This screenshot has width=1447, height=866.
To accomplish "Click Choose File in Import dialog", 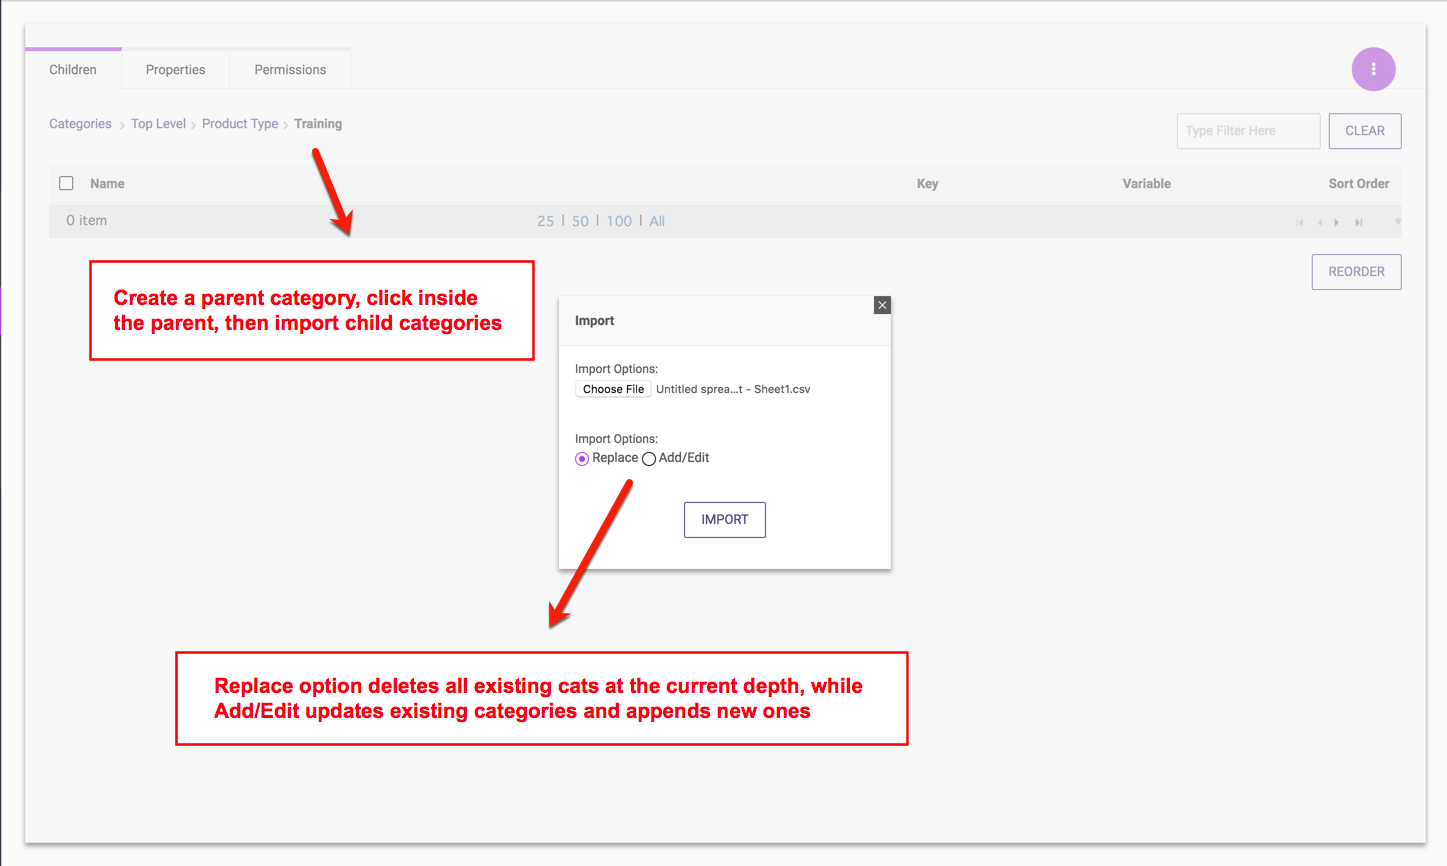I will click(613, 389).
